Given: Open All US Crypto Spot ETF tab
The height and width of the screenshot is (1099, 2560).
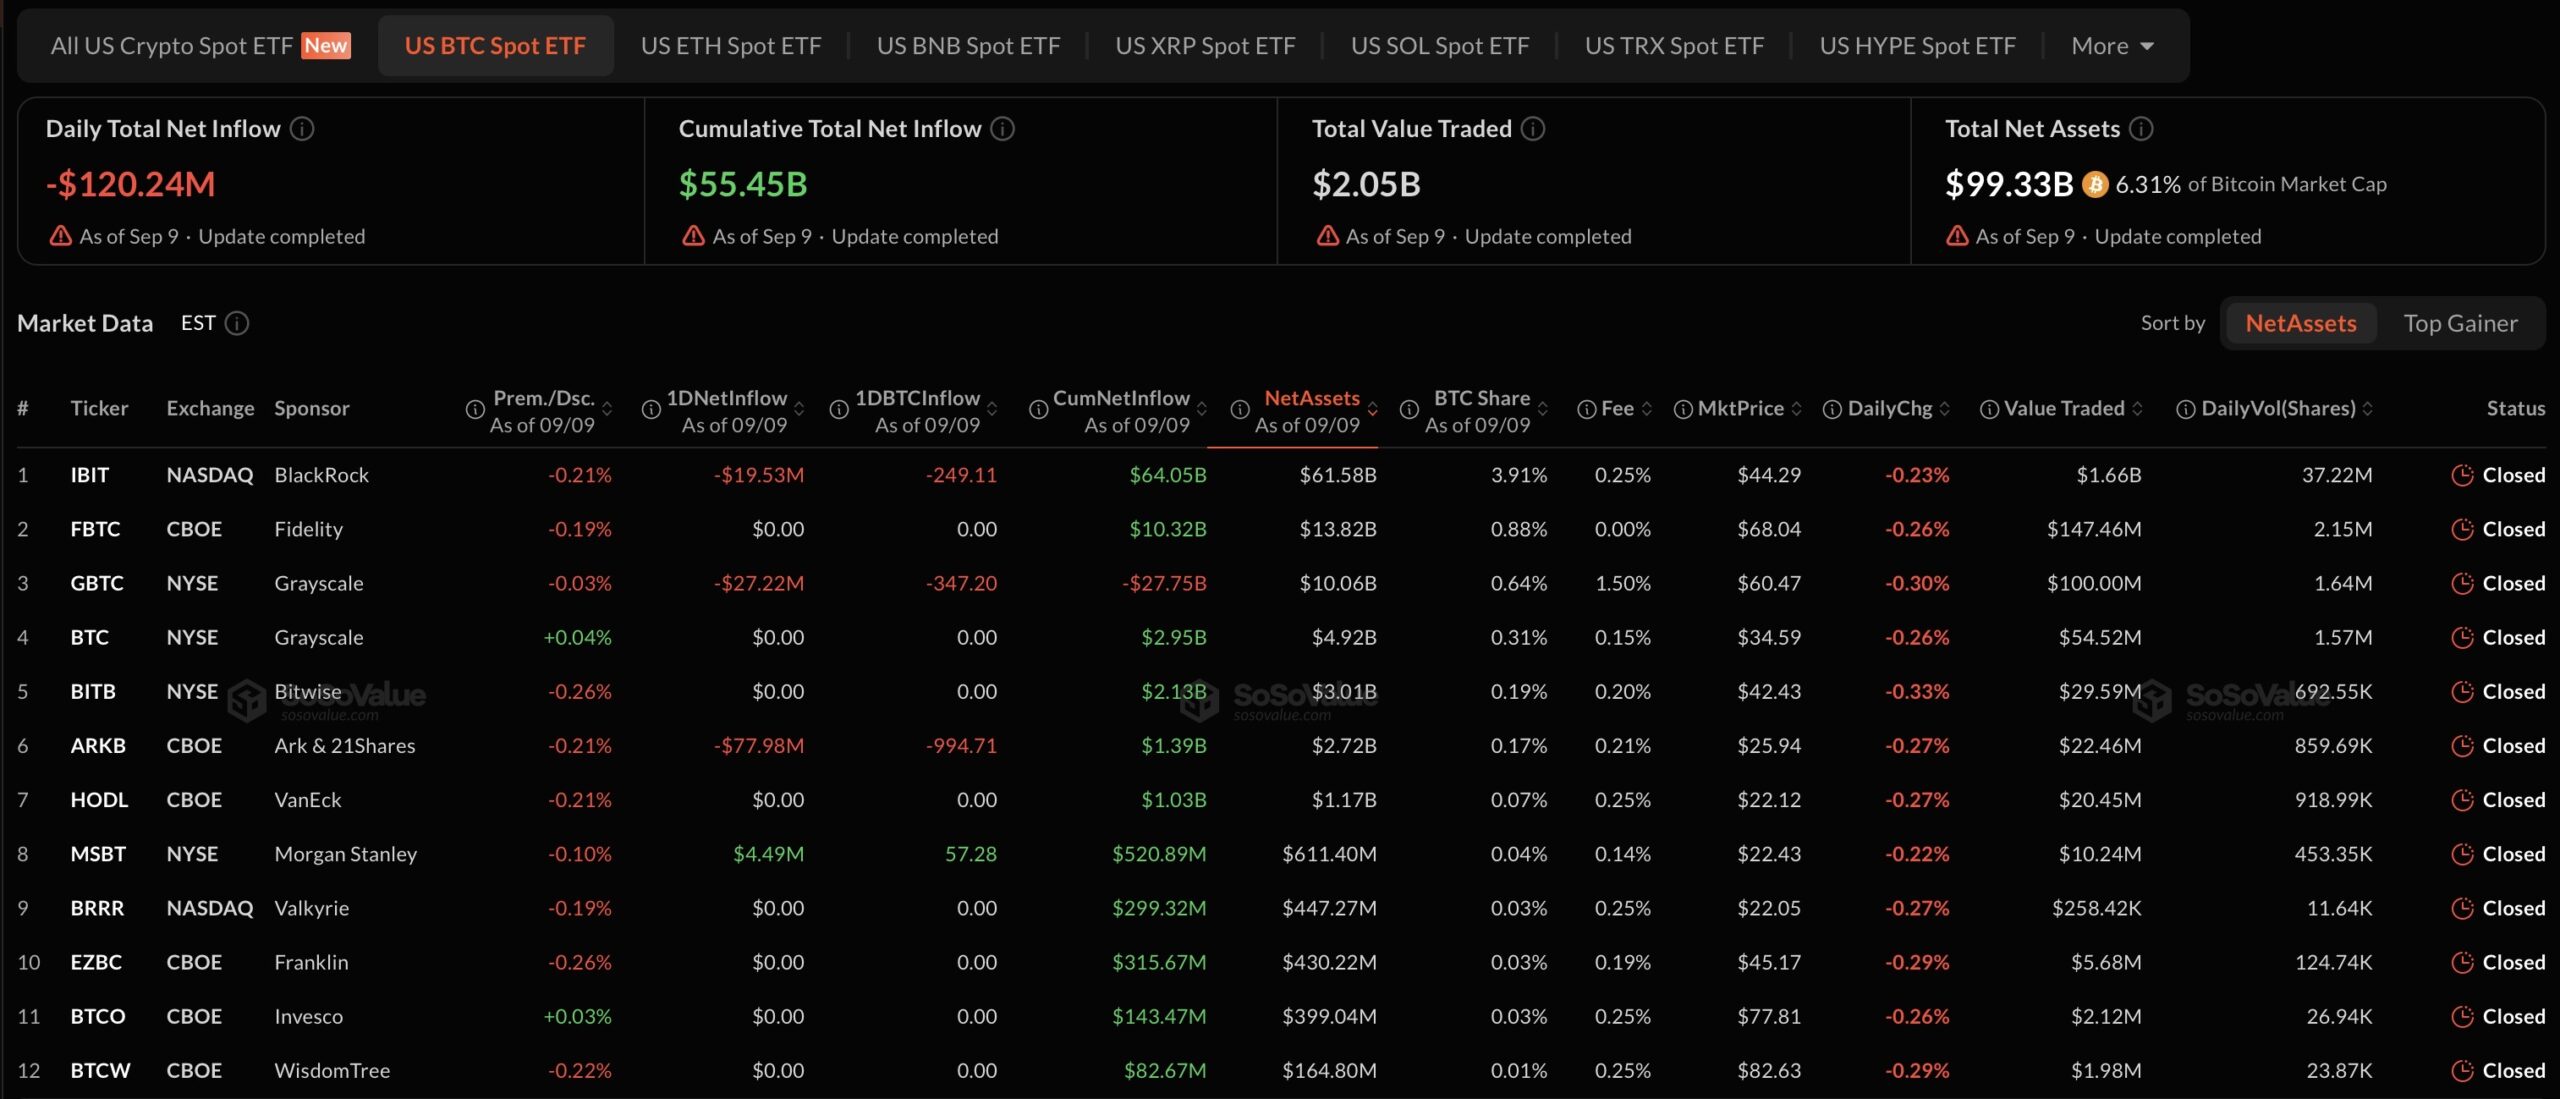Looking at the screenshot, I should pyautogui.click(x=200, y=46).
